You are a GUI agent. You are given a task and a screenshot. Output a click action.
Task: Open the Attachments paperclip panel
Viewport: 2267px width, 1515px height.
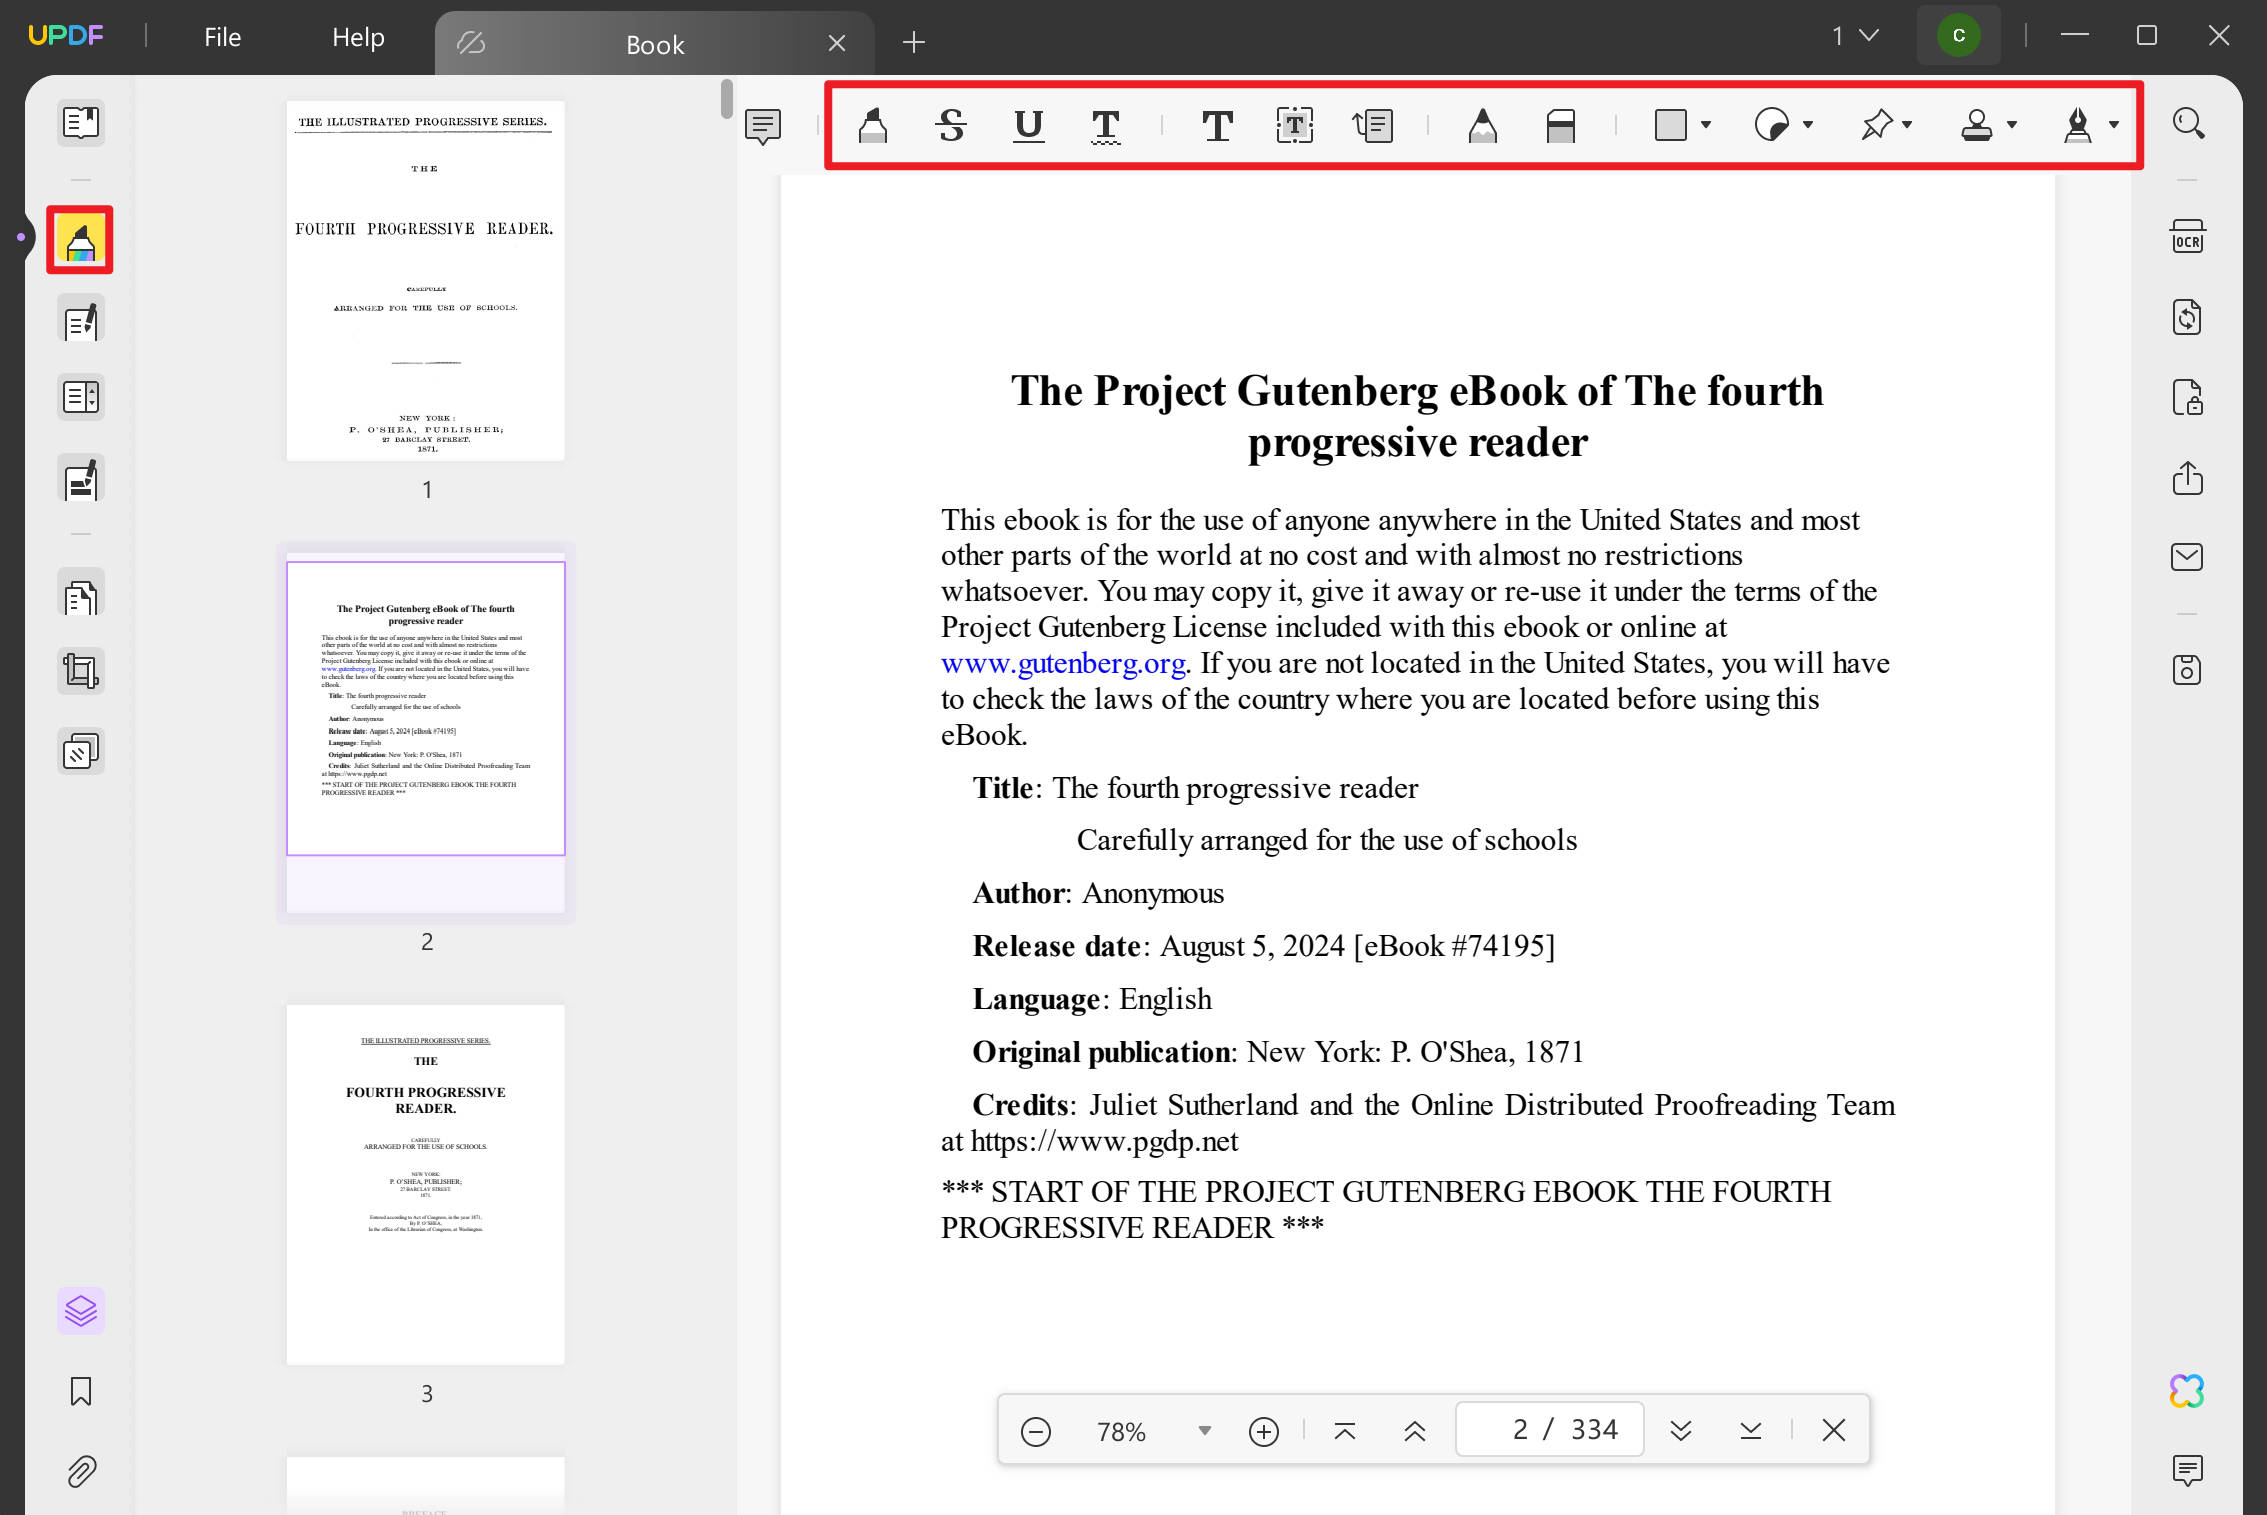coord(81,1471)
